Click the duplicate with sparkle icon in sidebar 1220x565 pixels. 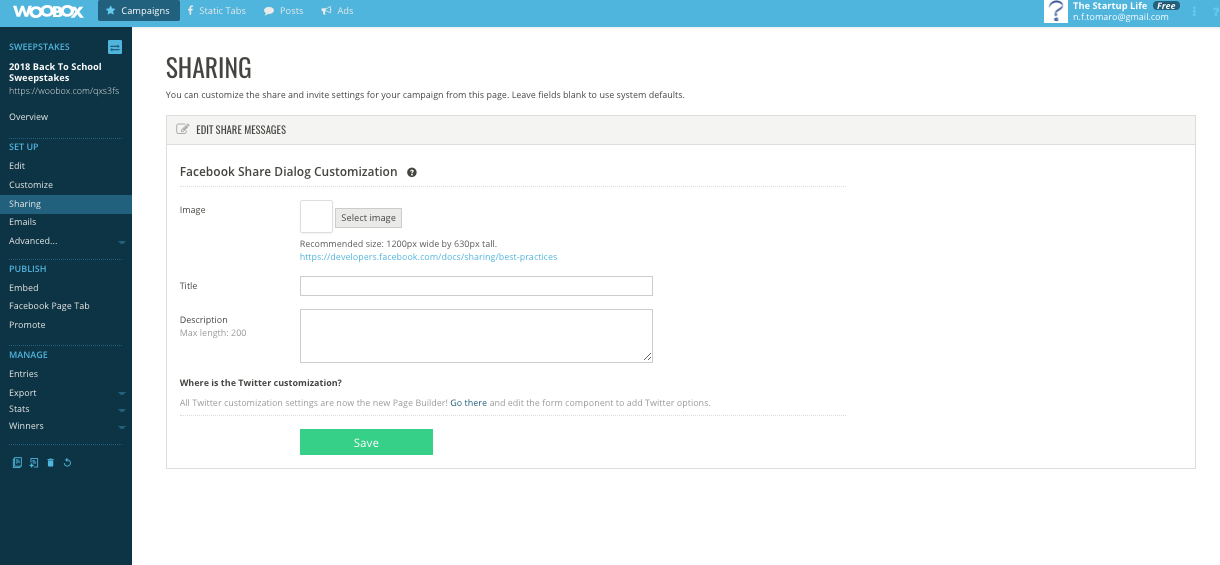[x=33, y=462]
